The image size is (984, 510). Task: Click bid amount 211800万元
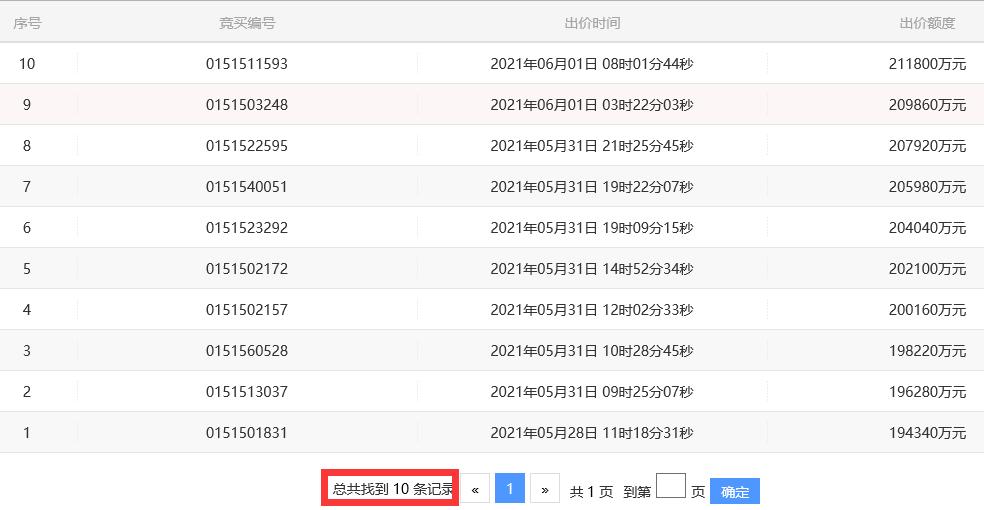927,63
